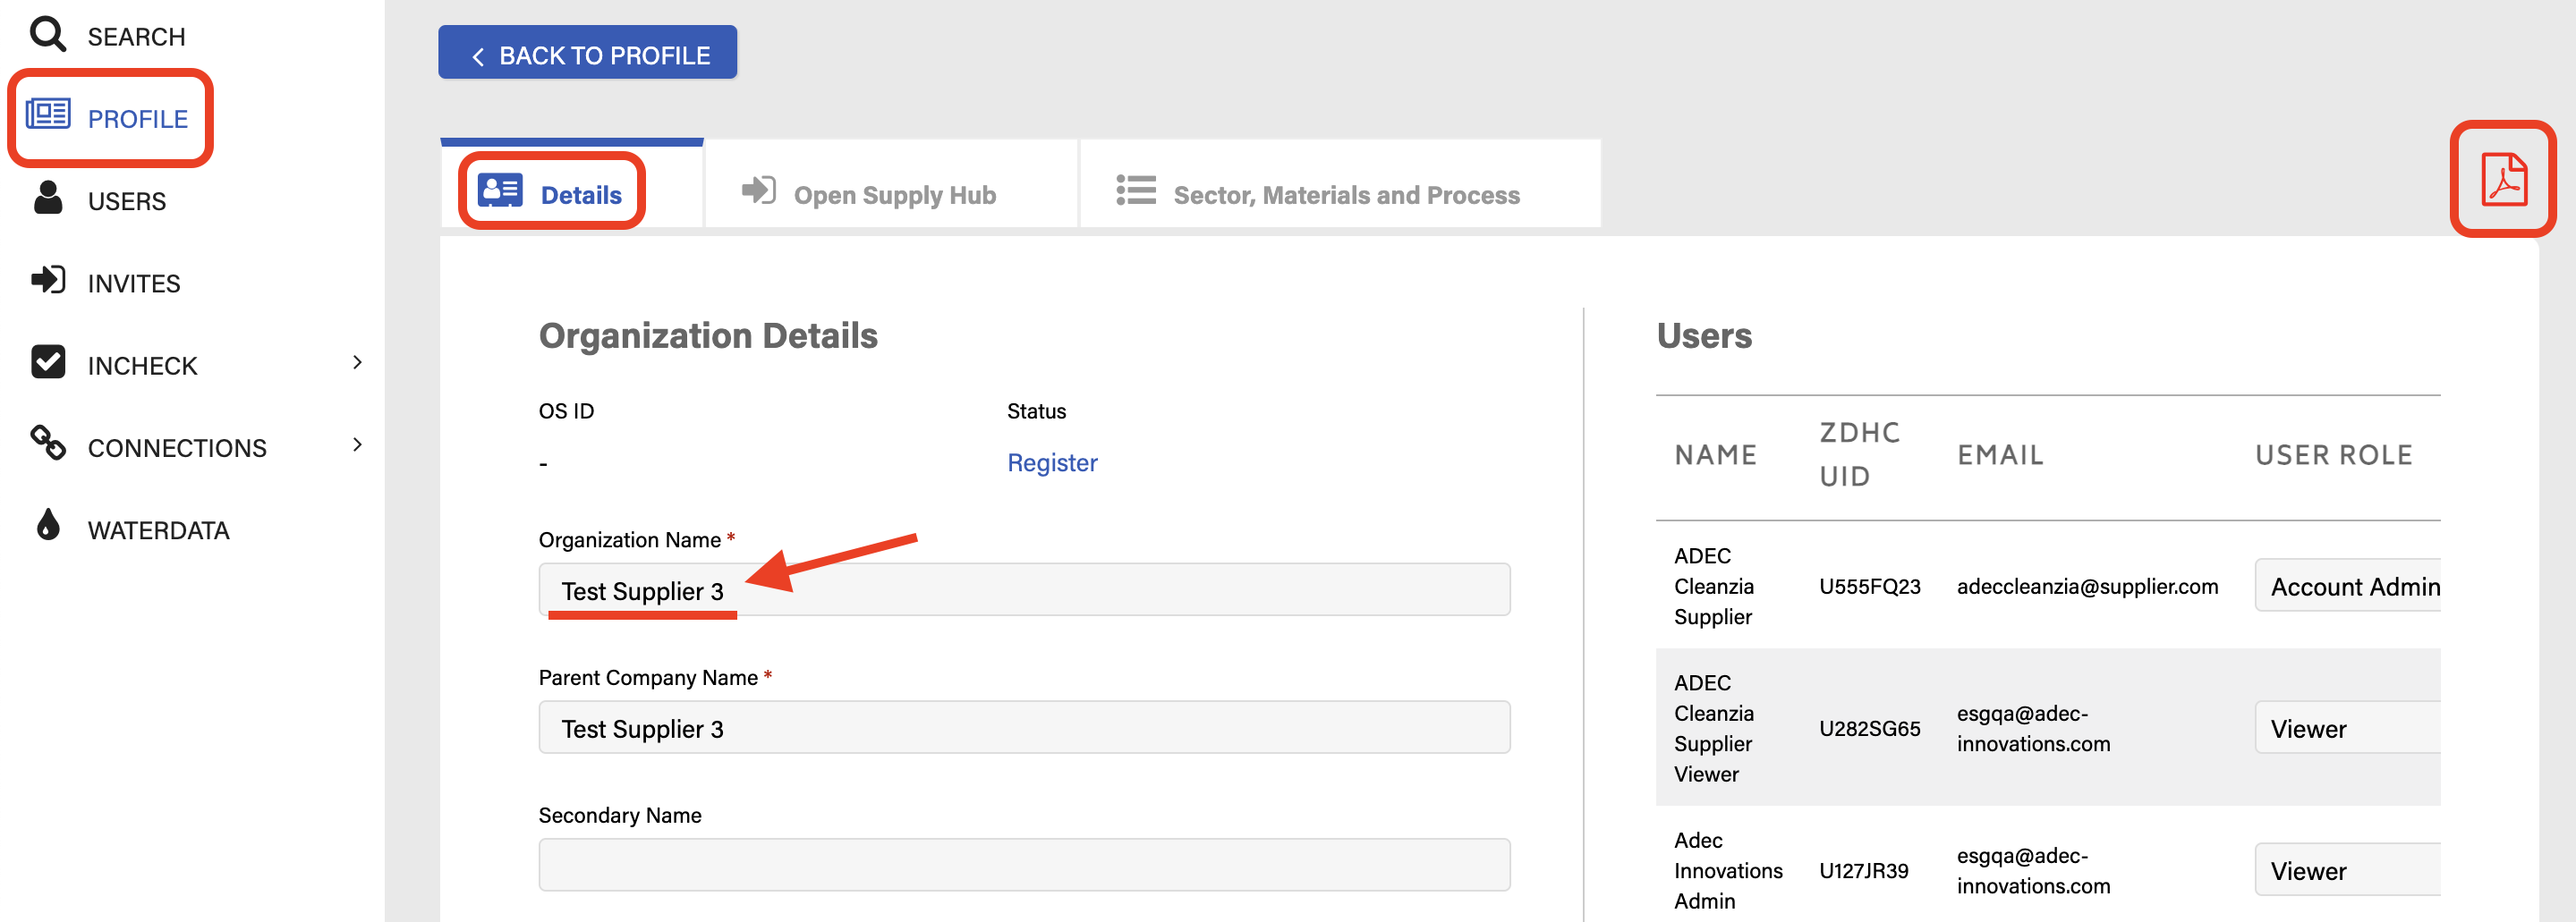Click the Invites sign-in arrow icon

(48, 279)
